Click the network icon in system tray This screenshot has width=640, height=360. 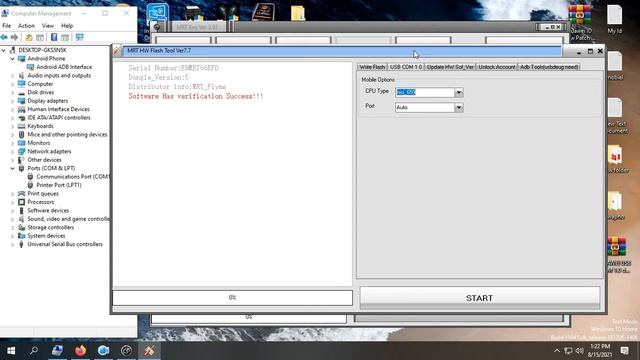(568, 351)
